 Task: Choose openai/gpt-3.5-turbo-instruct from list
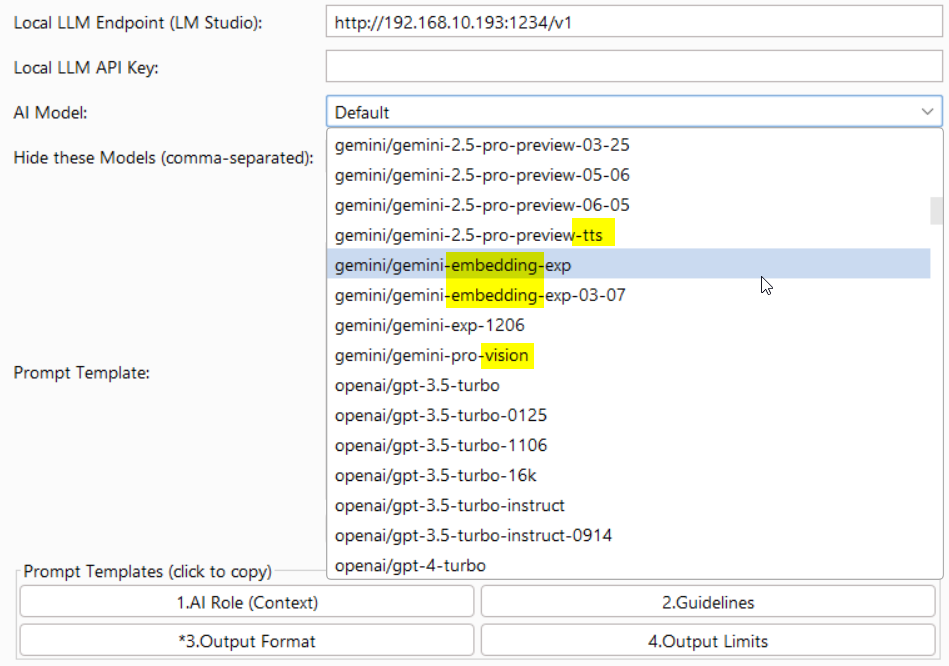[x=628, y=506]
